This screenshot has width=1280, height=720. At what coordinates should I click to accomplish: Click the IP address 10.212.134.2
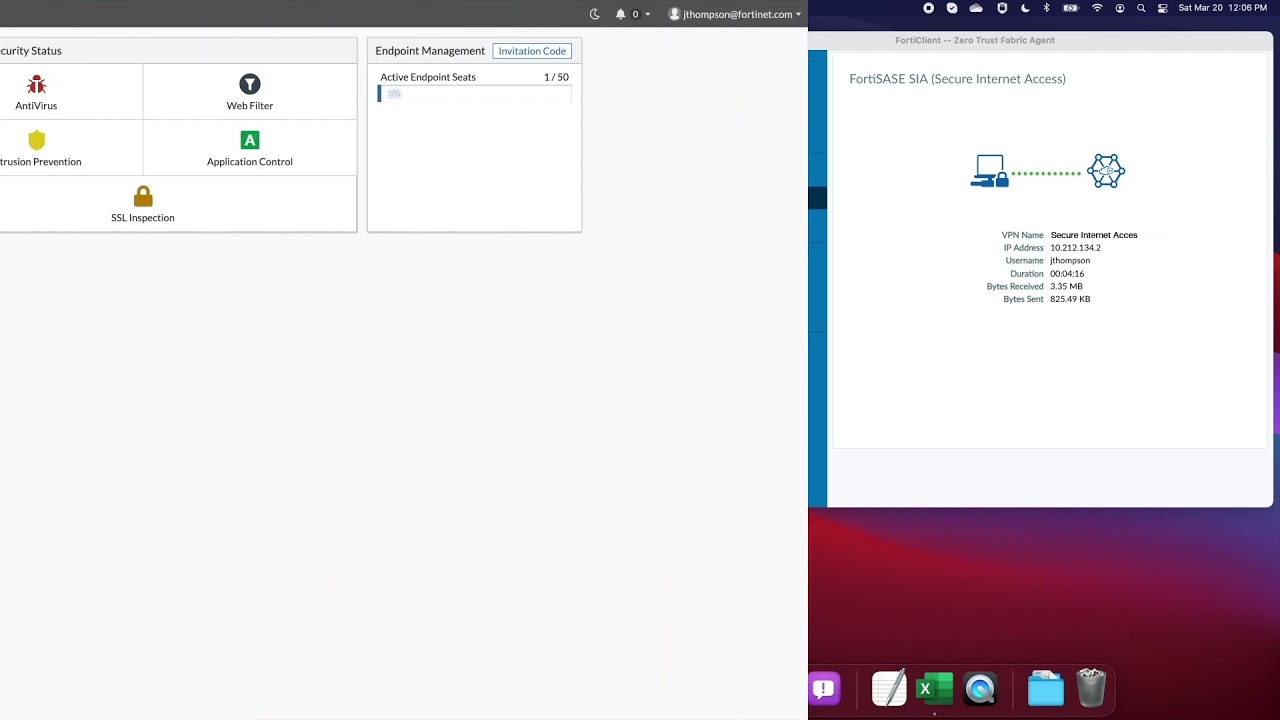(1075, 248)
